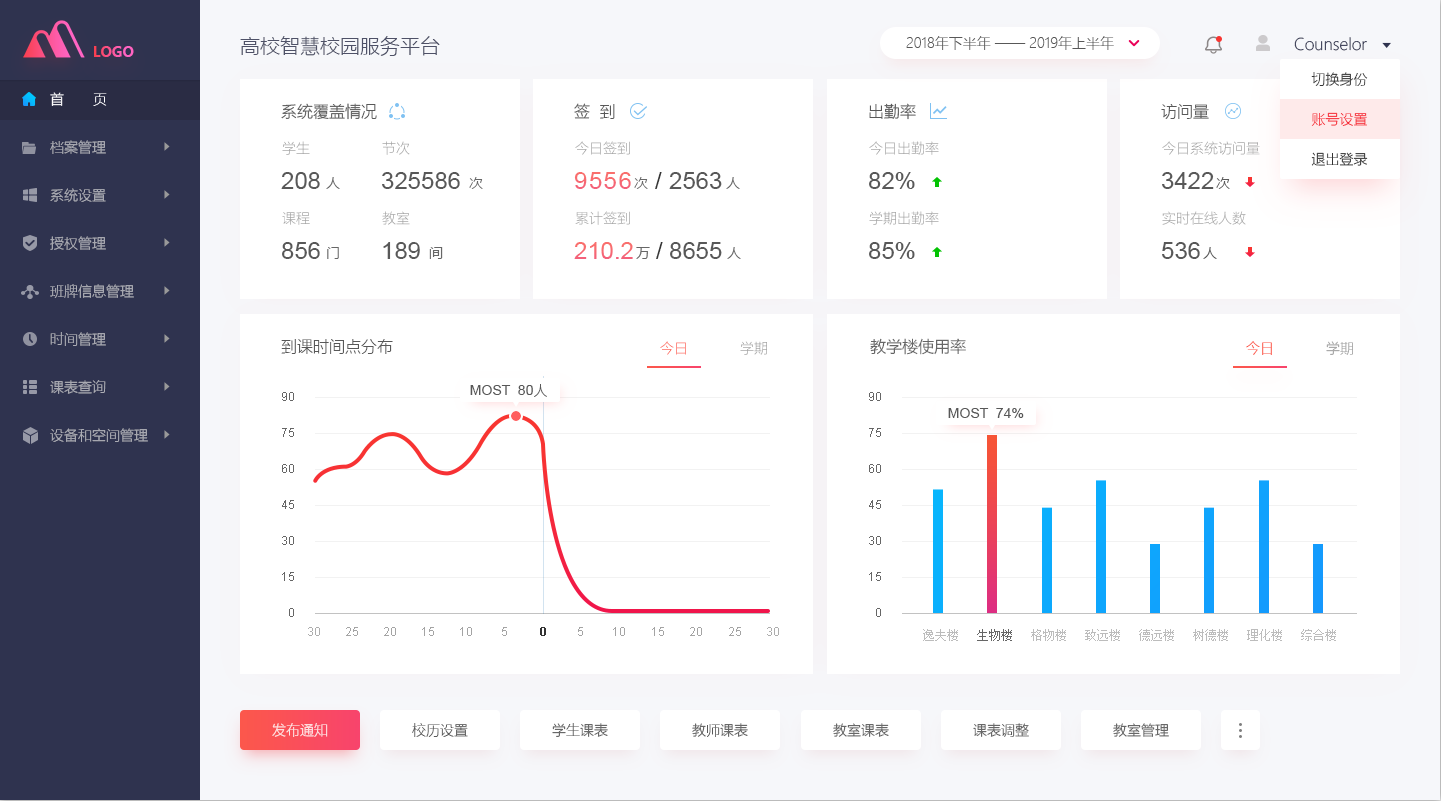Click the attendance rate line chart icon
Viewport: 1441px width, 801px height.
coord(938,112)
